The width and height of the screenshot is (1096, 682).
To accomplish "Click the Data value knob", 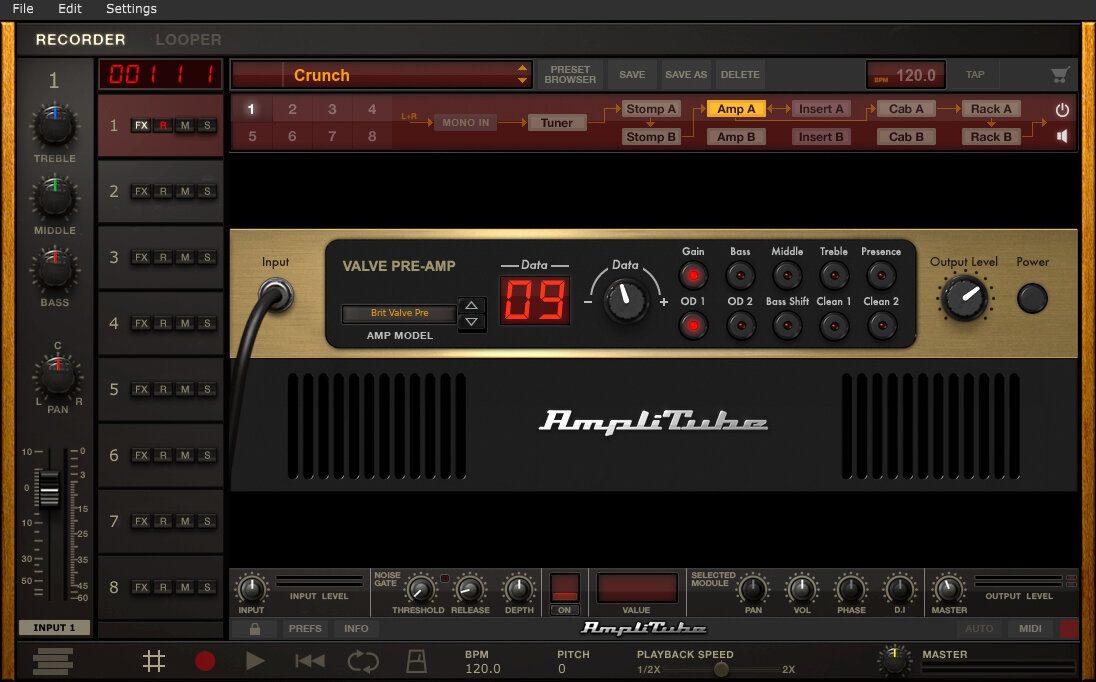I will click(x=626, y=300).
